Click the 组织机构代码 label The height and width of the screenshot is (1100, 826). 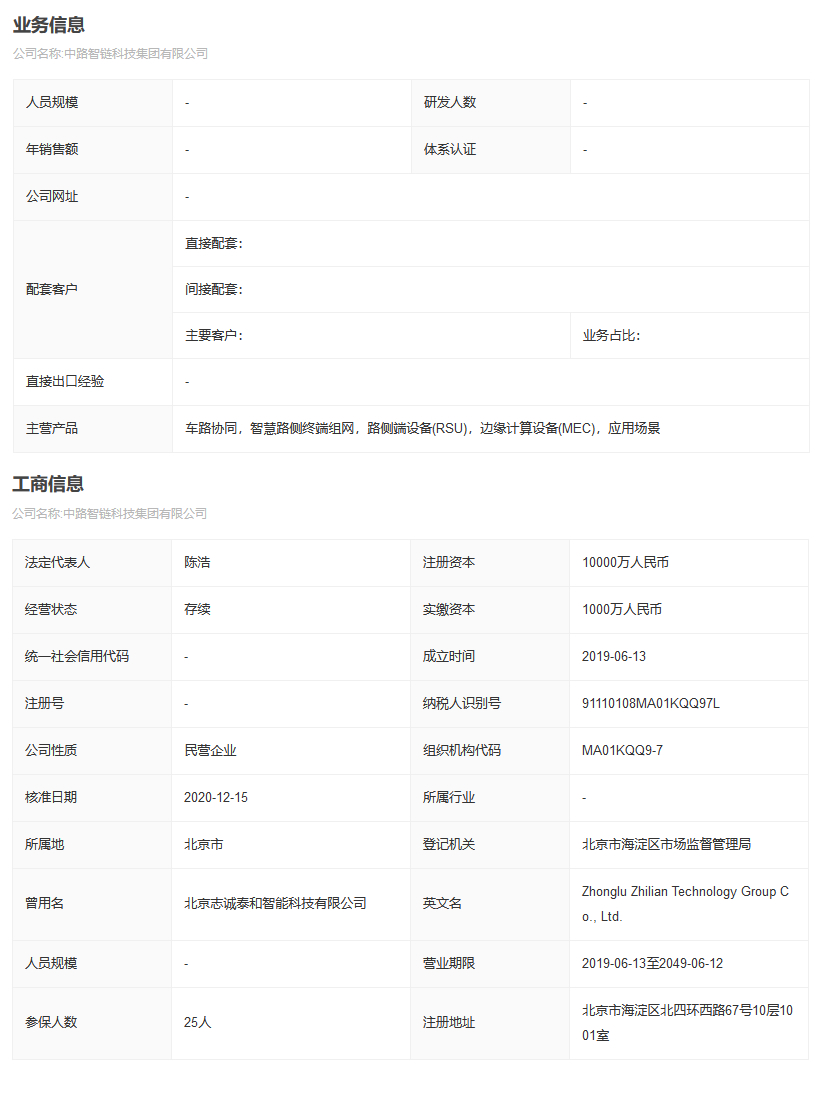(x=462, y=751)
